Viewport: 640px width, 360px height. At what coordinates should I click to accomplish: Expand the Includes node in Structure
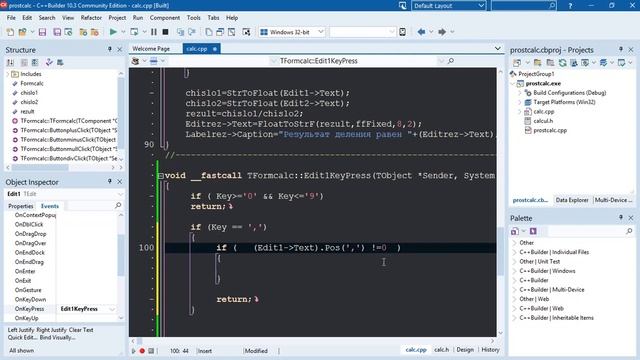click(8, 74)
